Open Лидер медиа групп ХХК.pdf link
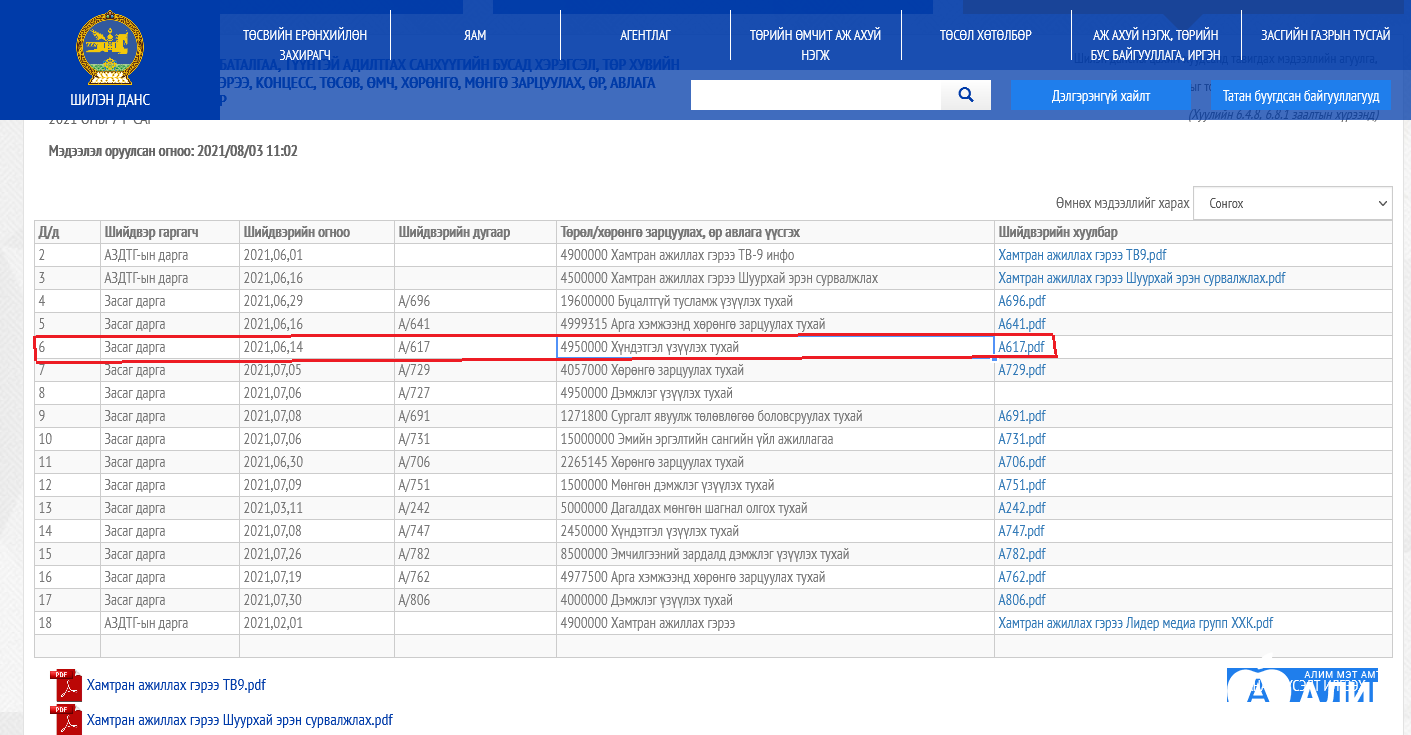The height and width of the screenshot is (735, 1411). 1135,623
